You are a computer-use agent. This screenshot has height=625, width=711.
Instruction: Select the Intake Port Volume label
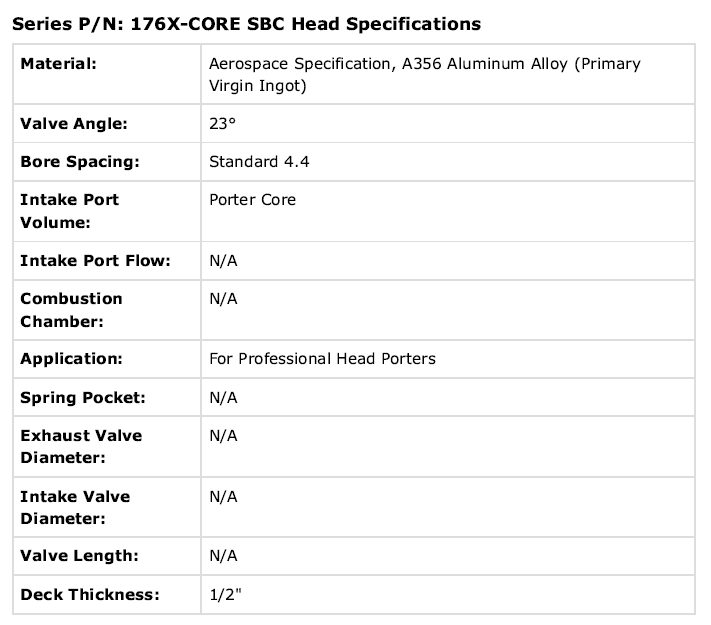tap(69, 211)
